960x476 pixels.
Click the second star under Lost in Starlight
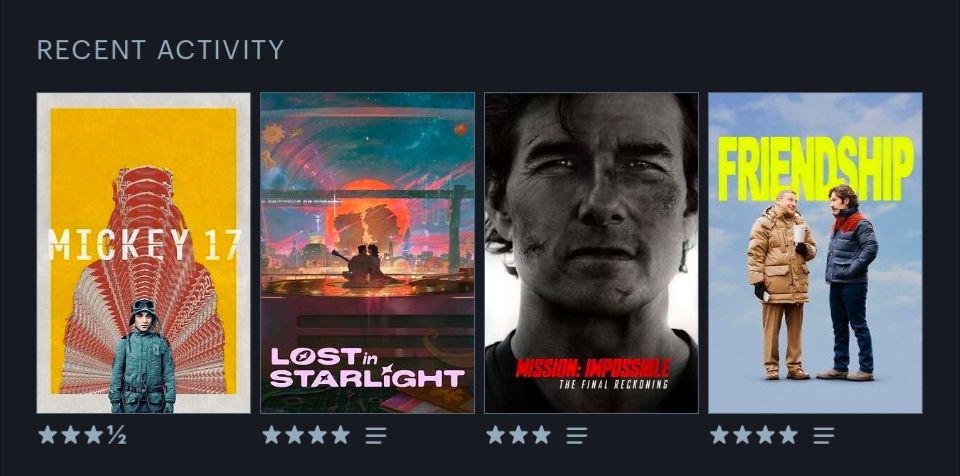click(x=294, y=435)
